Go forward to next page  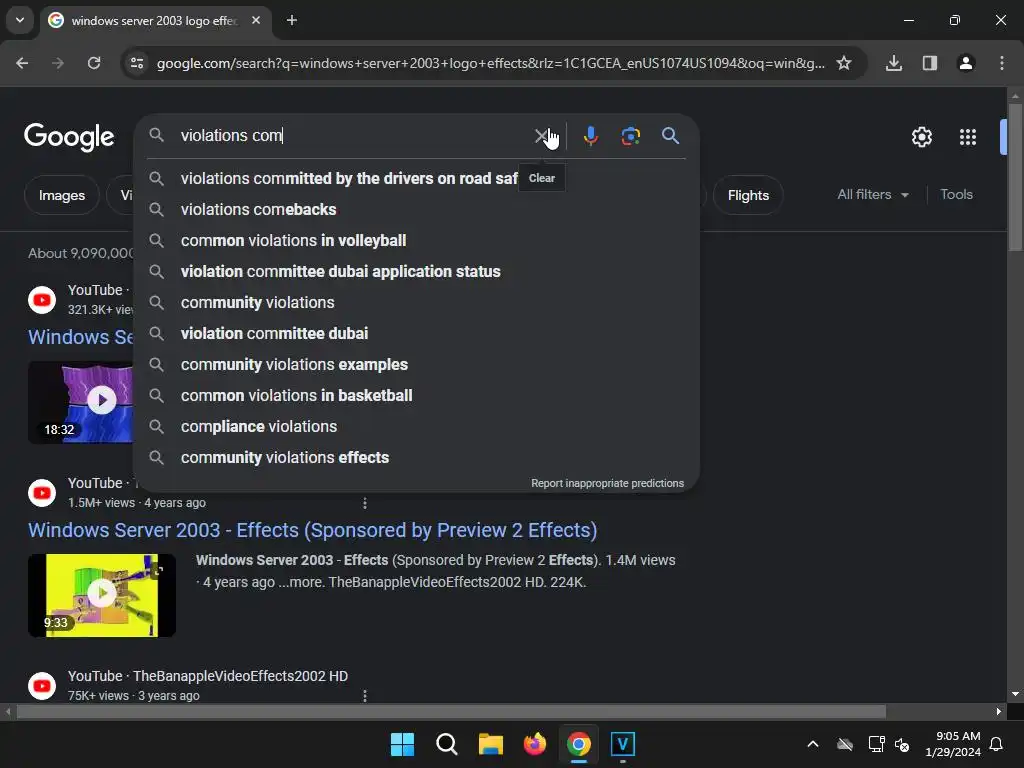pyautogui.click(x=58, y=63)
